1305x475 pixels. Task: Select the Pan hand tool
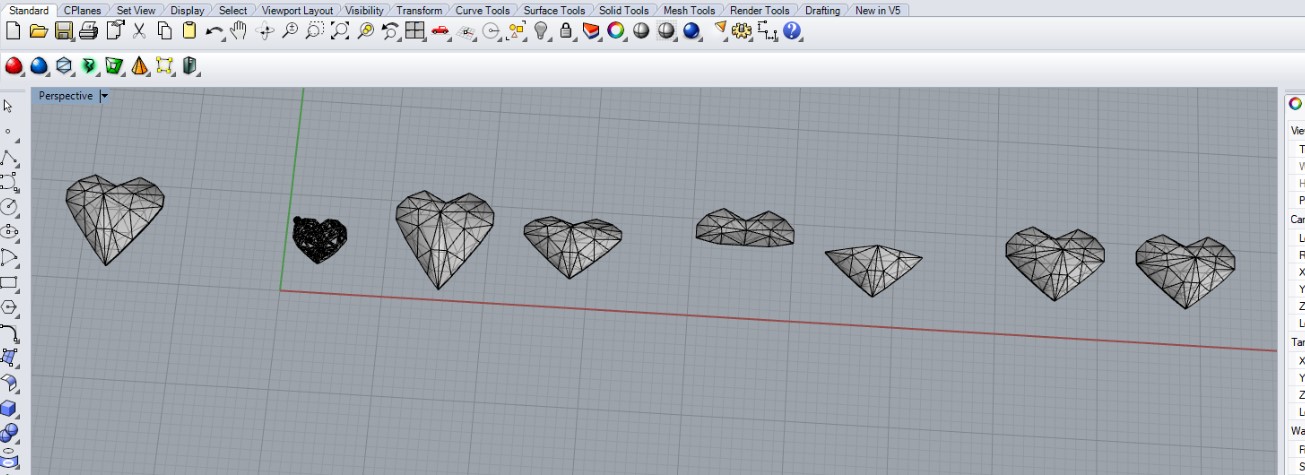coord(239,31)
